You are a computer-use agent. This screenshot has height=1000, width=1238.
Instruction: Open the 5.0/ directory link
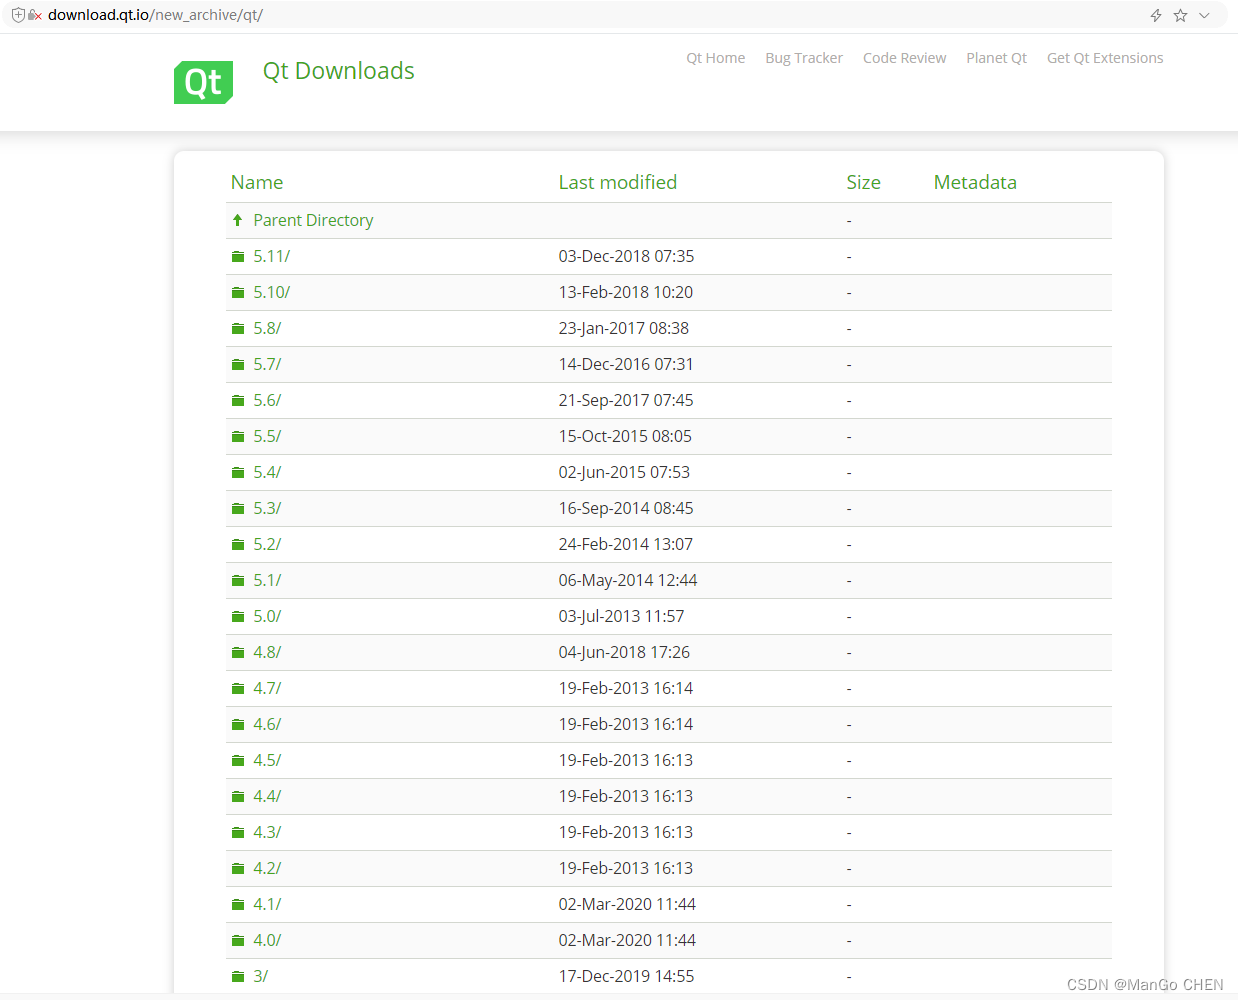(x=267, y=617)
